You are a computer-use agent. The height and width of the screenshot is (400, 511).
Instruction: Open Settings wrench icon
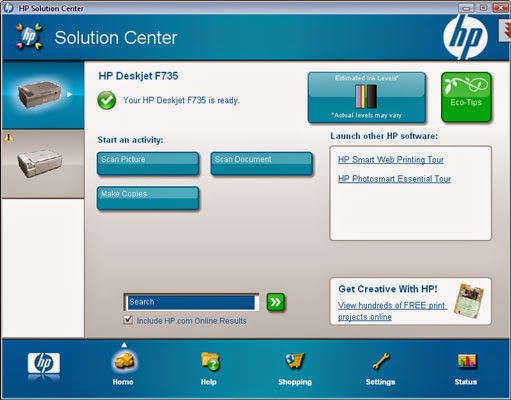click(x=381, y=361)
